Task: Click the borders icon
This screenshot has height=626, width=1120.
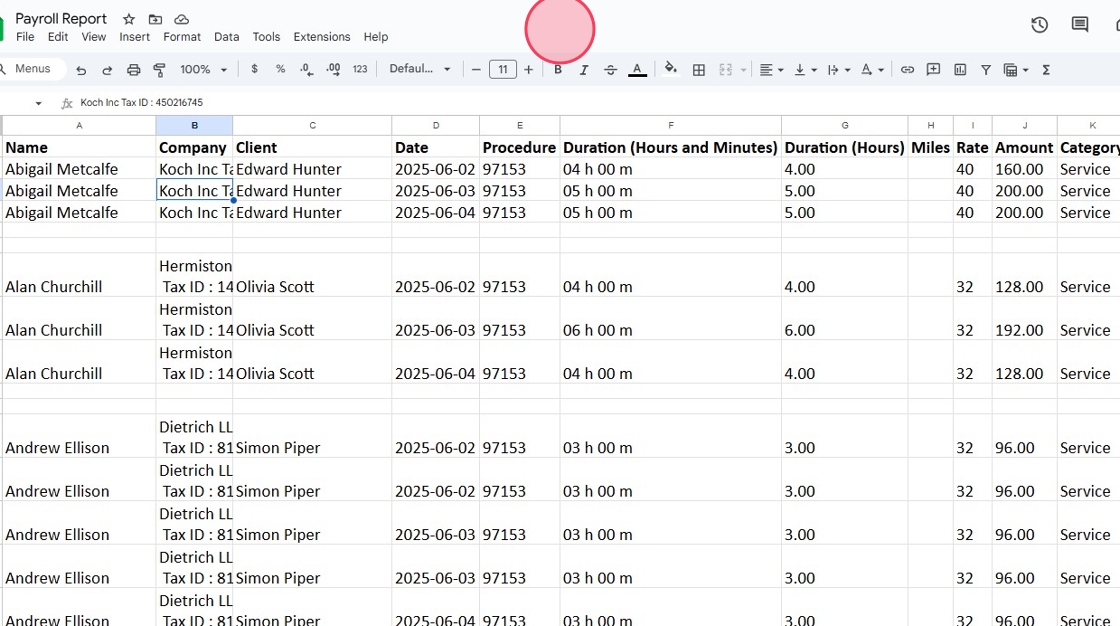Action: (699, 70)
